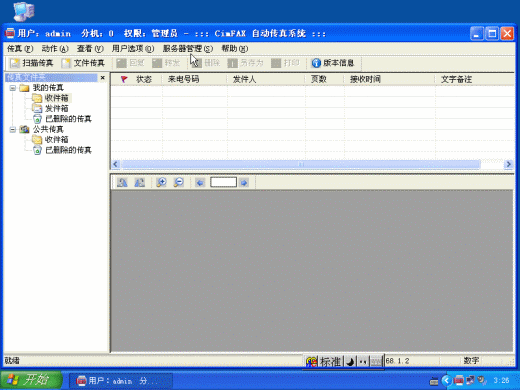Collapse the My Fax (我的传真) tree node
Viewport: 520px width, 390px height.
point(13,88)
